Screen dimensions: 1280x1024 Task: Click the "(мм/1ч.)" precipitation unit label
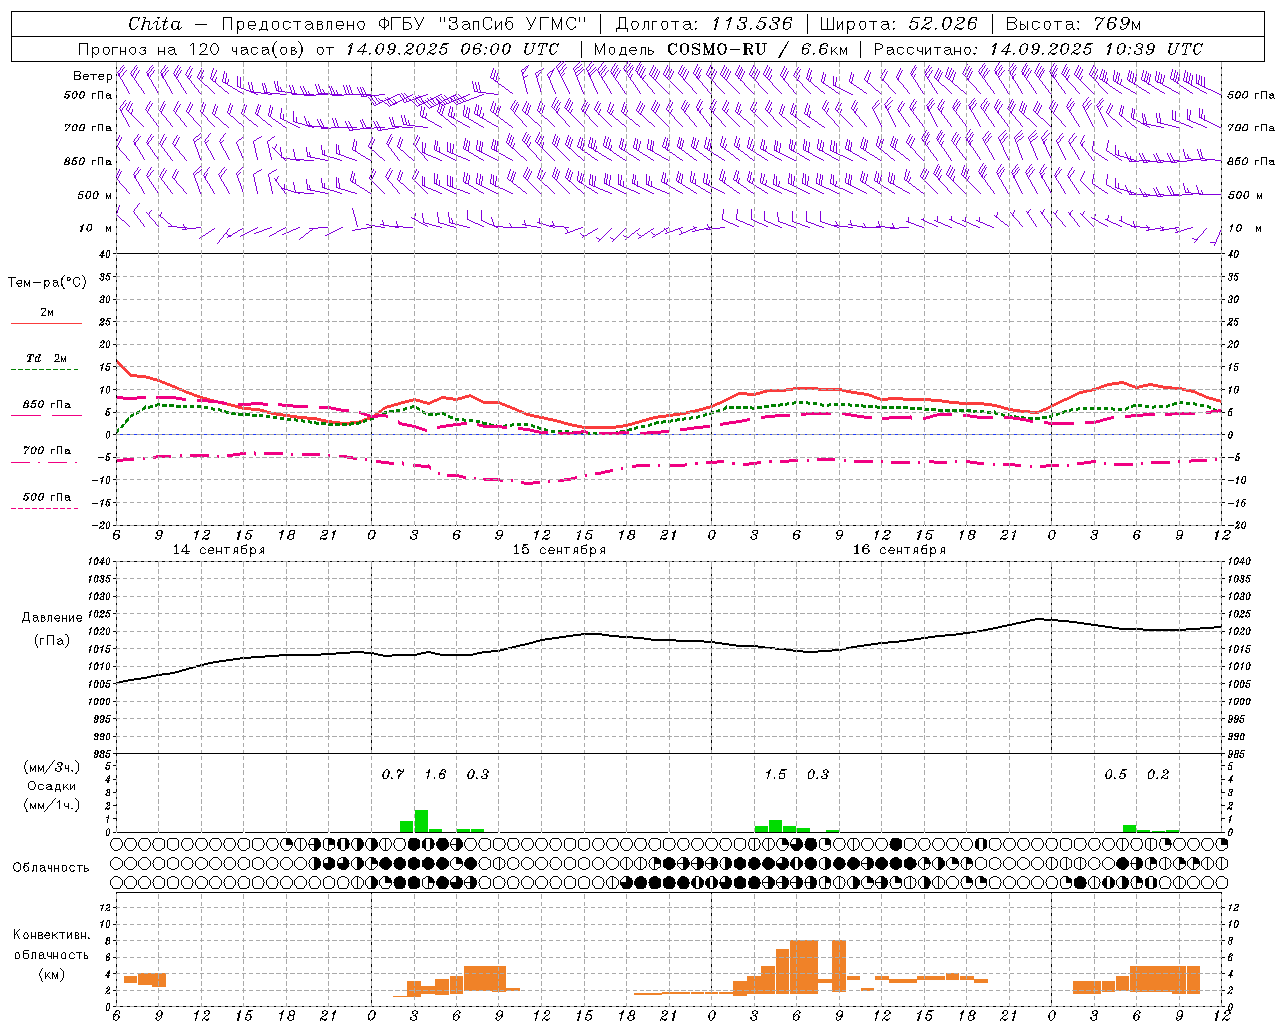pos(51,805)
